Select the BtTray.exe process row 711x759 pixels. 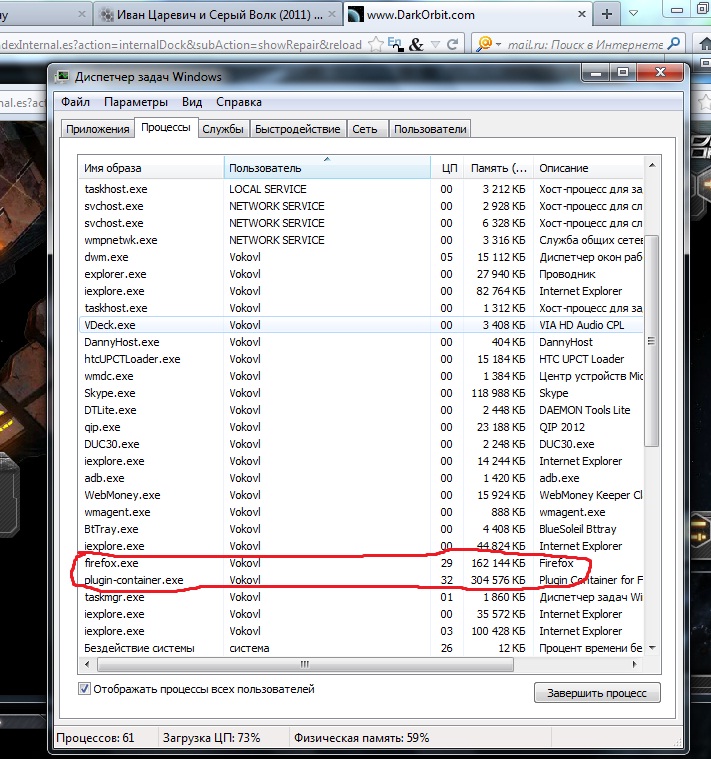[361, 529]
